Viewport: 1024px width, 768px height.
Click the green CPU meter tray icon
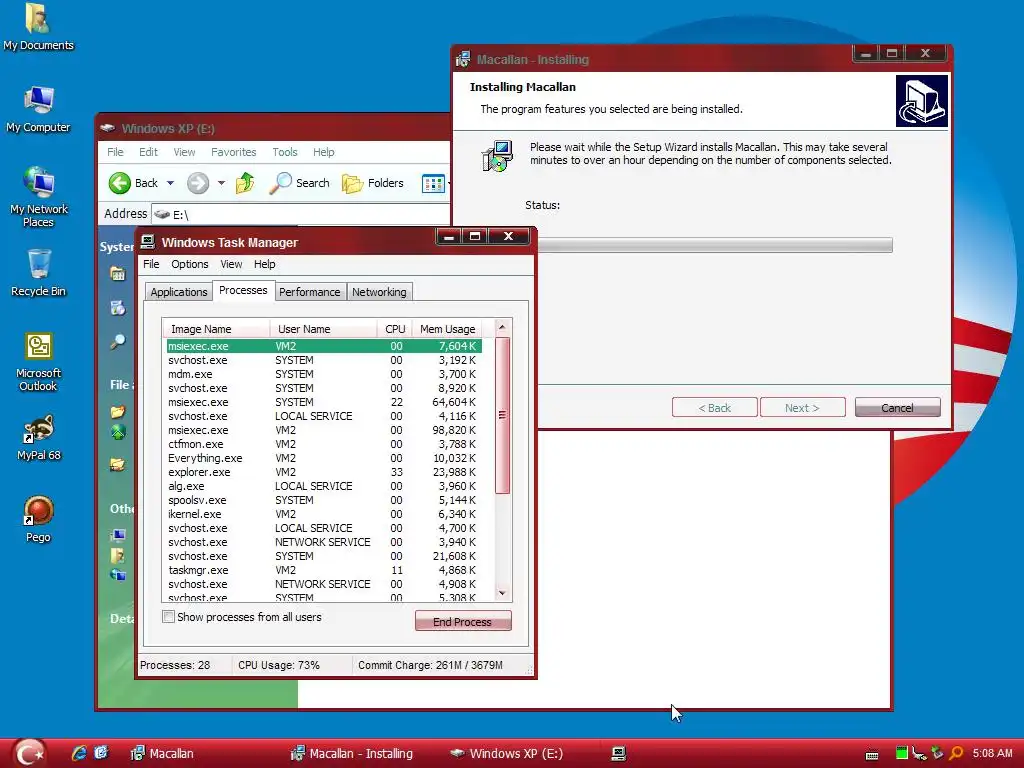pos(902,753)
